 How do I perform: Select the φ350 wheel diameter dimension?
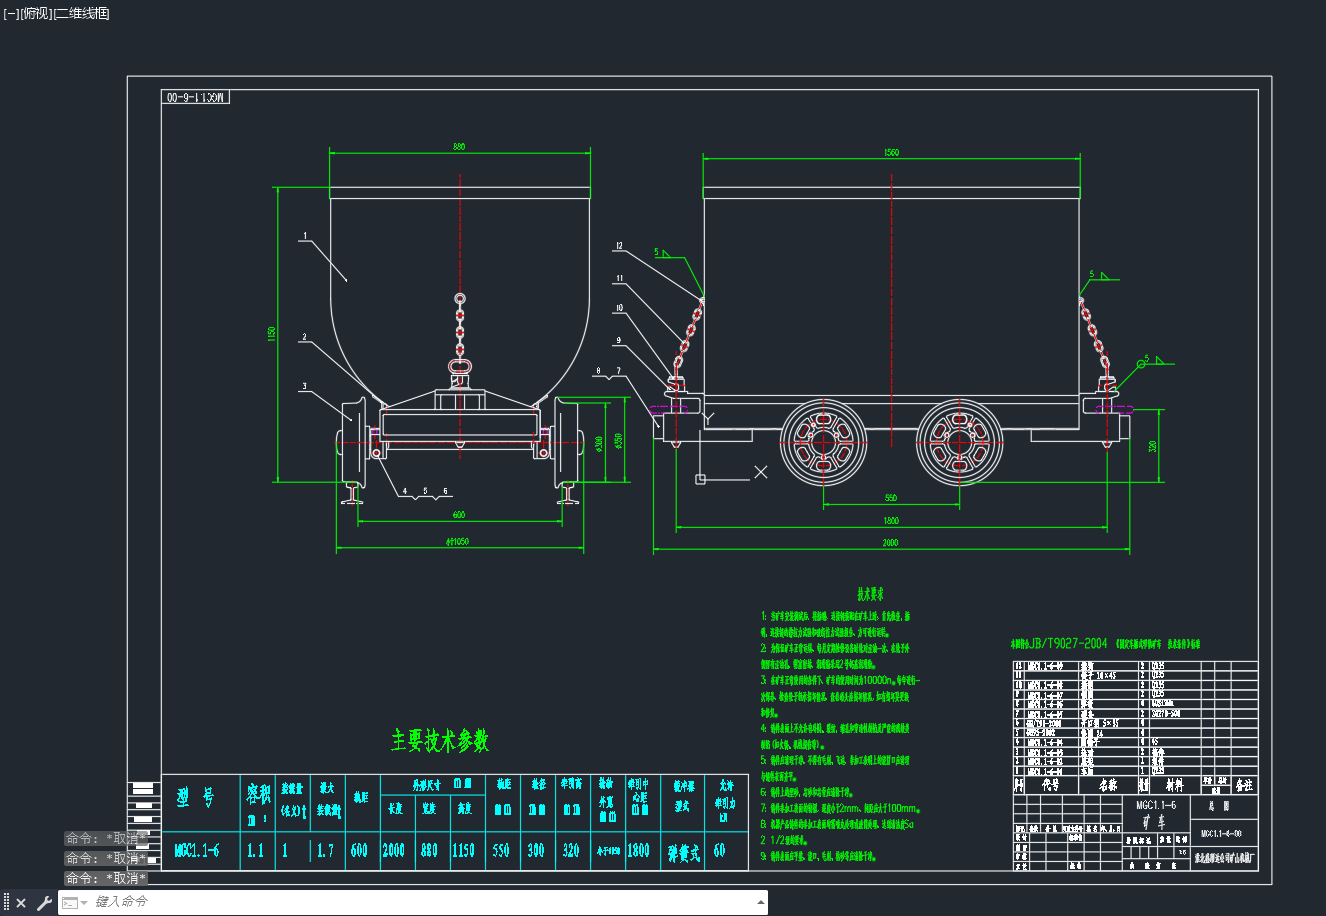click(619, 440)
